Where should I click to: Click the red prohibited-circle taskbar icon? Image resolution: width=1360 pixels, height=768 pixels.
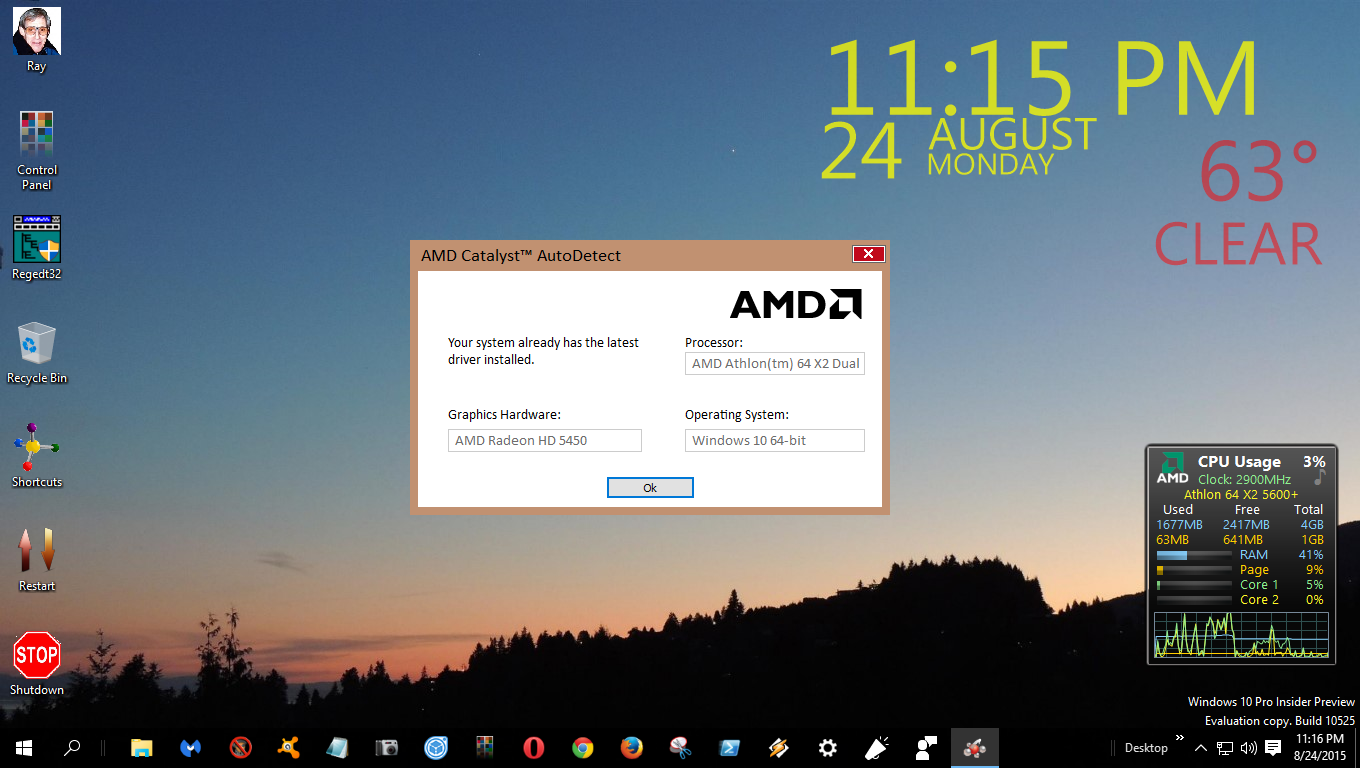click(240, 747)
